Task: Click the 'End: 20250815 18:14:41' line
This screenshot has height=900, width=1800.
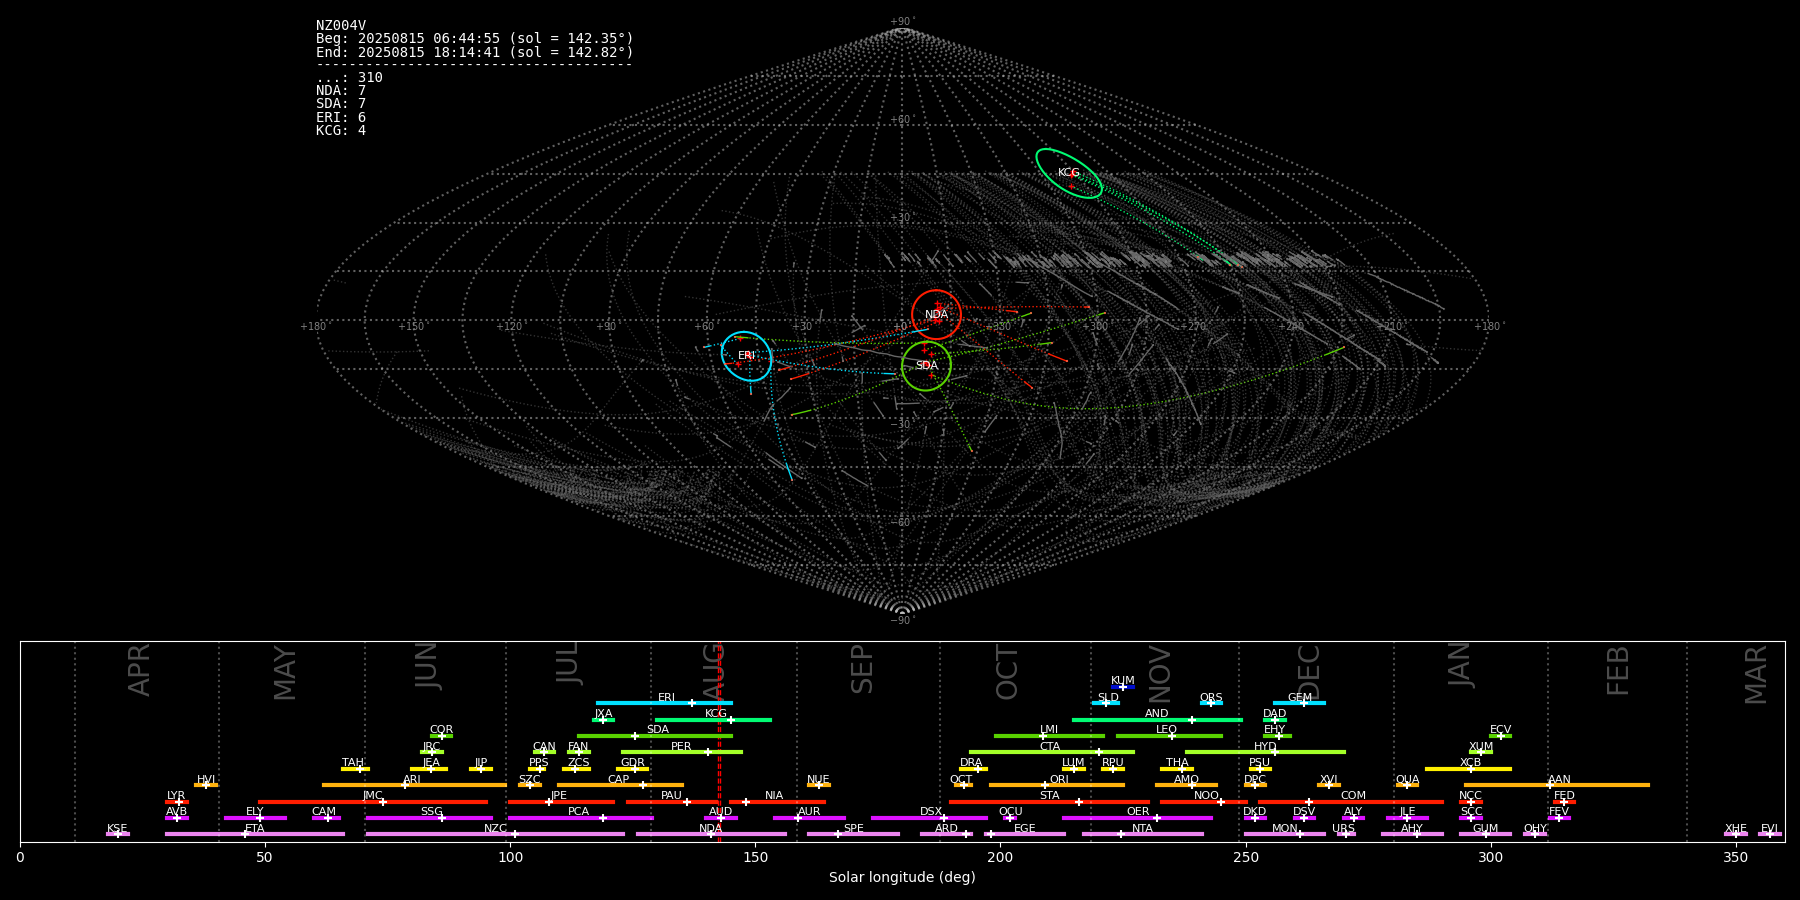Action: [475, 52]
